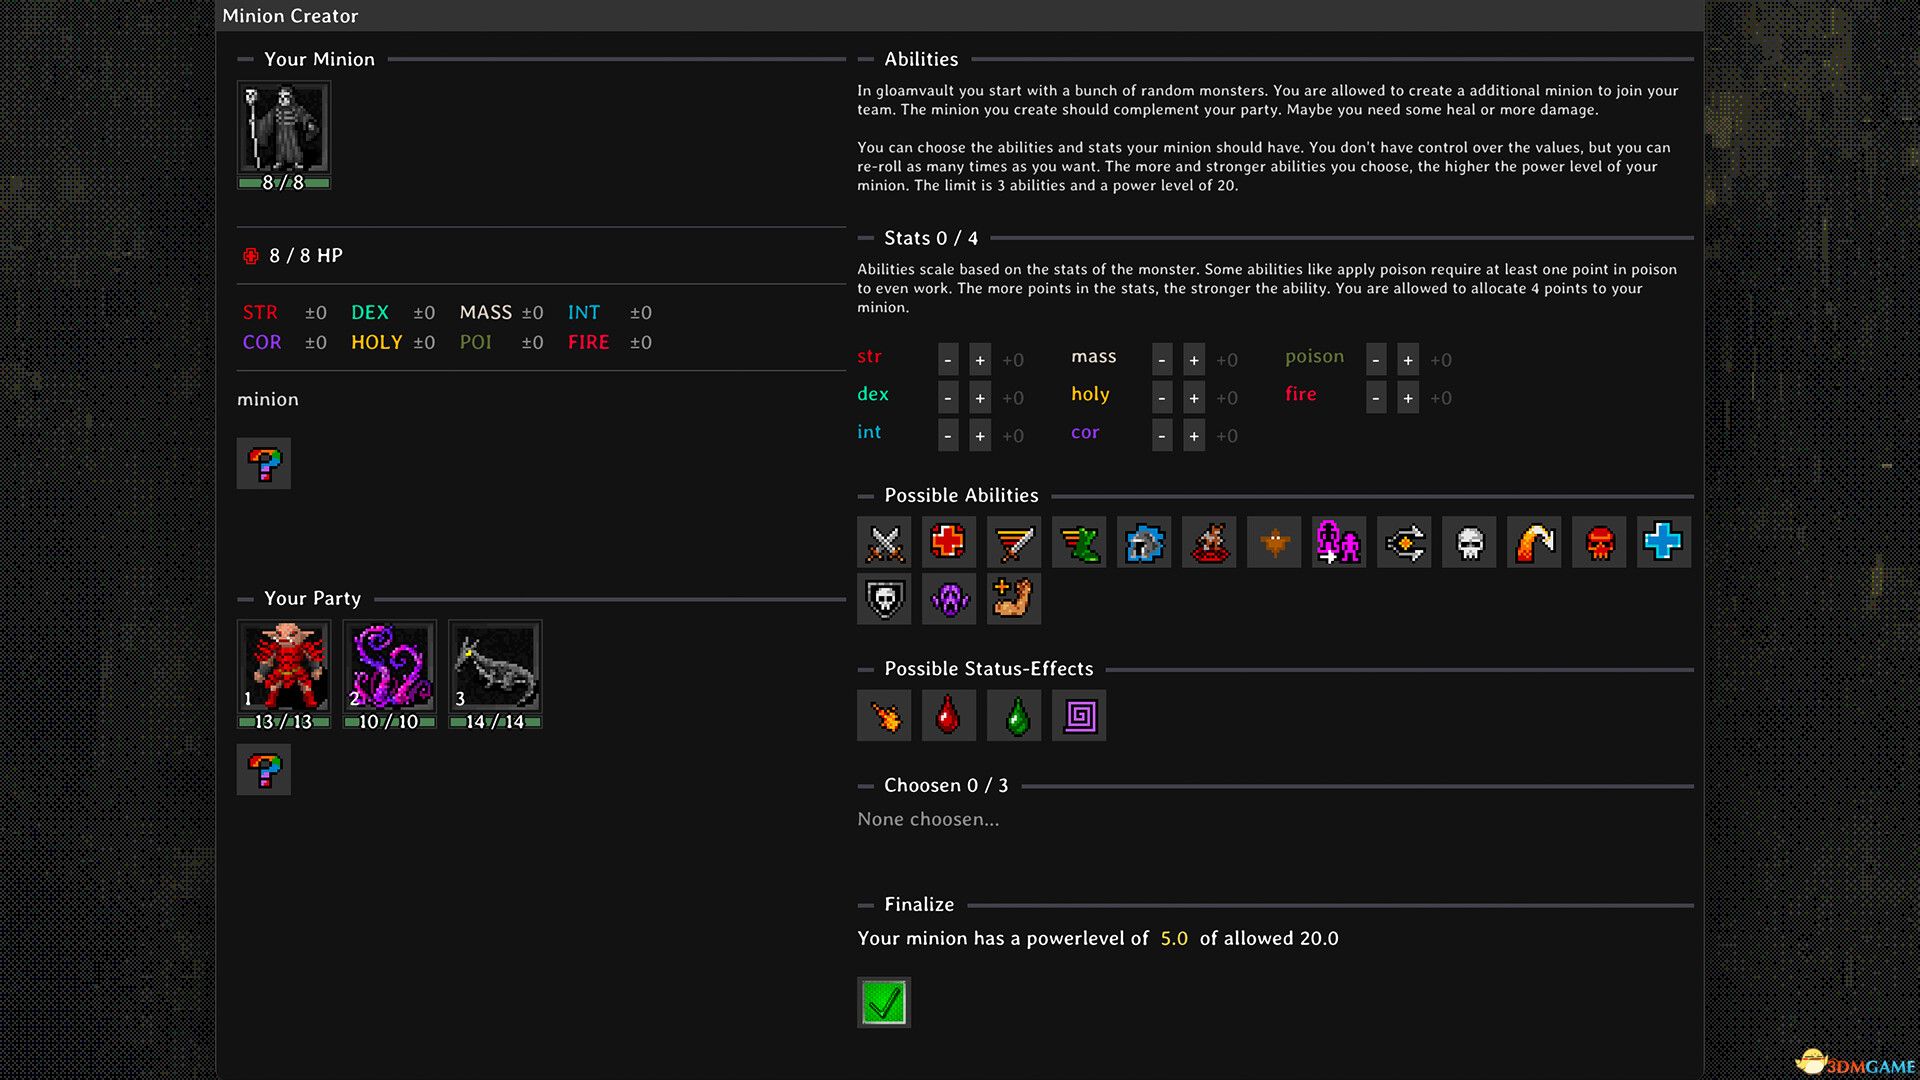Image resolution: width=1920 pixels, height=1080 pixels.
Task: Pick the blue plus cross ability
Action: [x=1663, y=543]
